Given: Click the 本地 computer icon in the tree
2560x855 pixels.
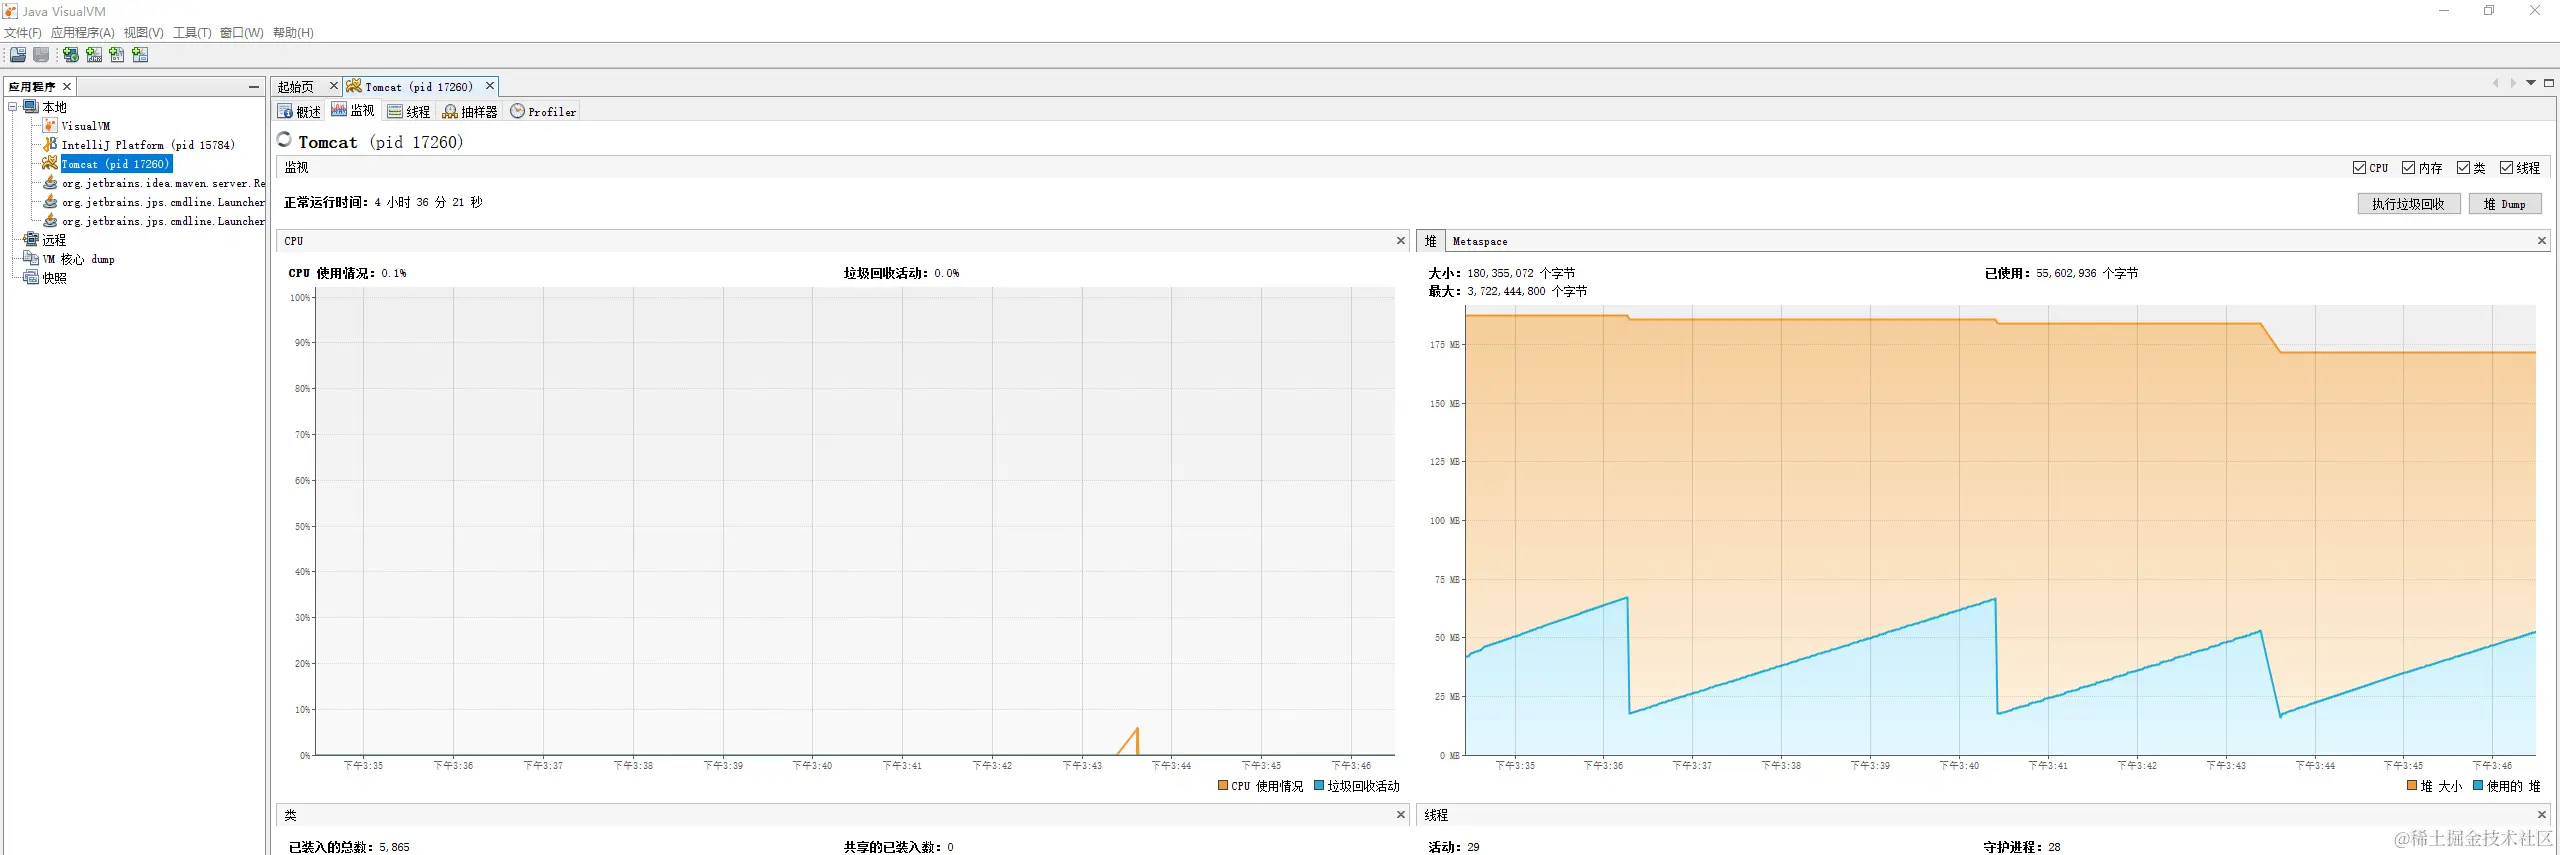Looking at the screenshot, I should (31, 107).
